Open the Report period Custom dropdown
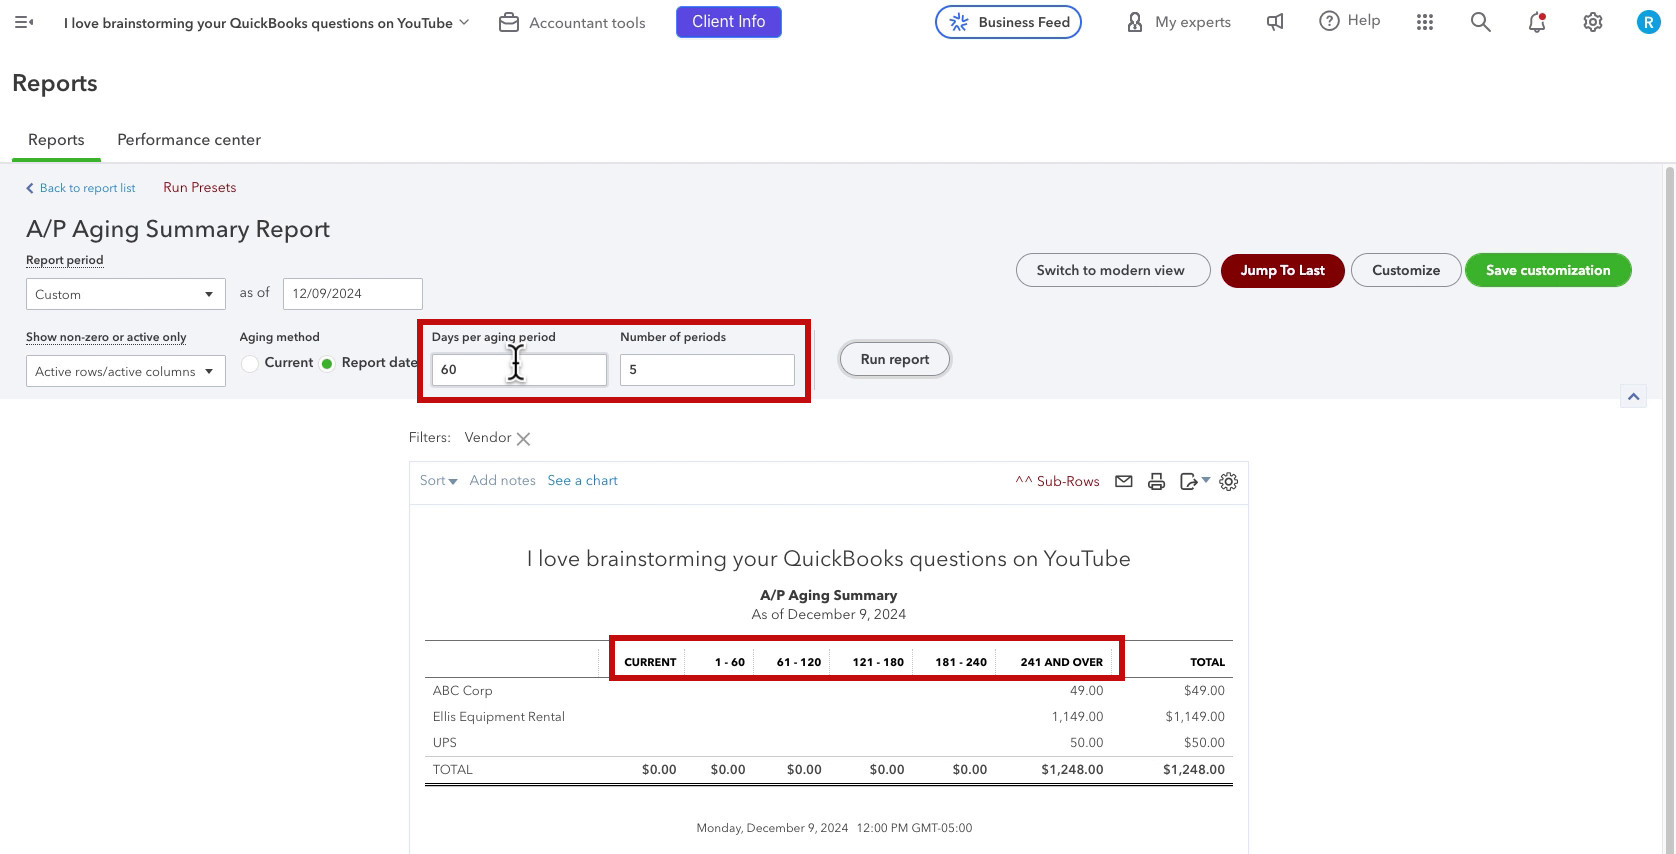This screenshot has height=854, width=1676. point(126,294)
